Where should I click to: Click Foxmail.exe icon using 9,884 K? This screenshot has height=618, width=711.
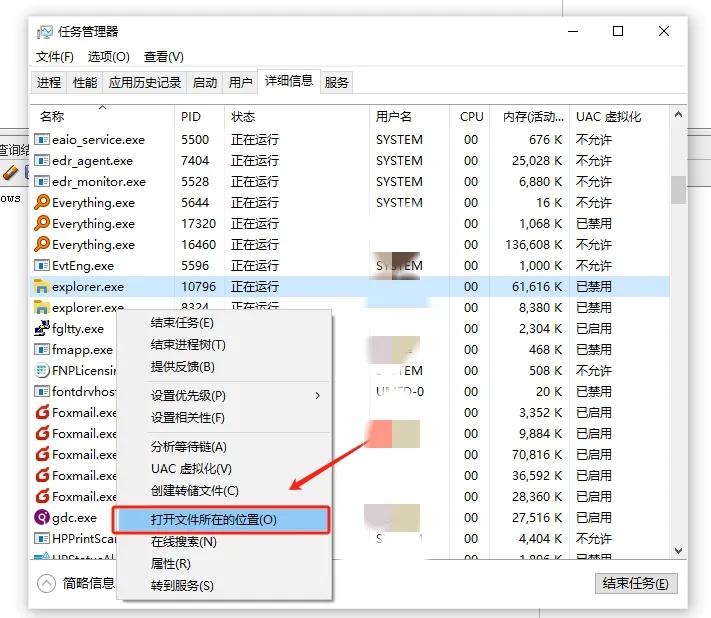[x=42, y=433]
